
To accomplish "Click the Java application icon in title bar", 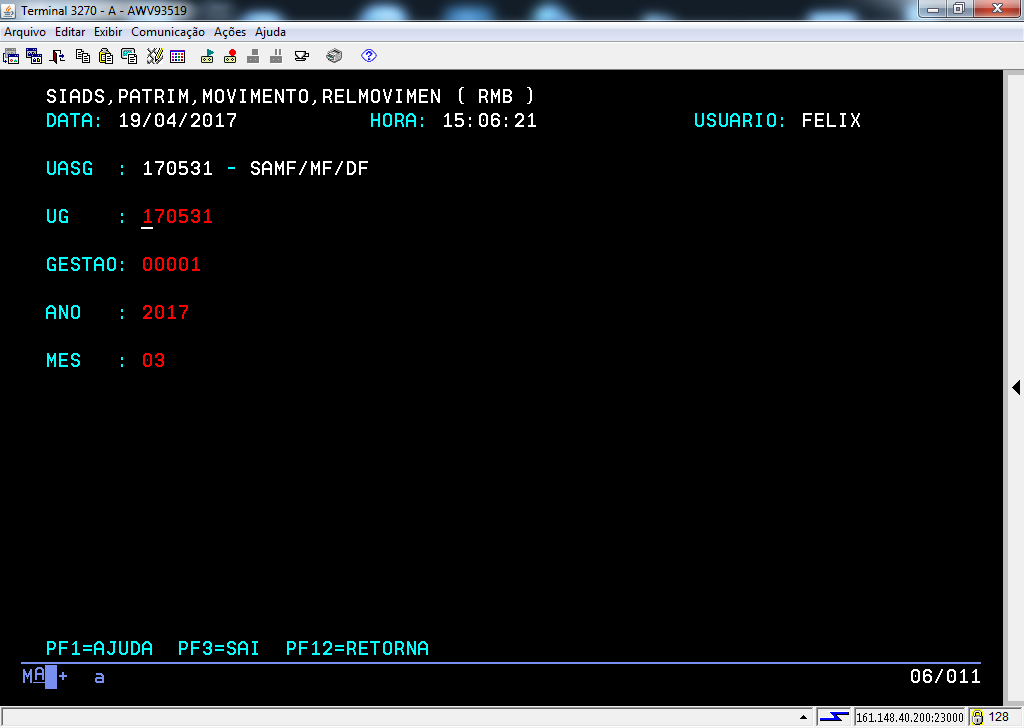I will point(8,10).
